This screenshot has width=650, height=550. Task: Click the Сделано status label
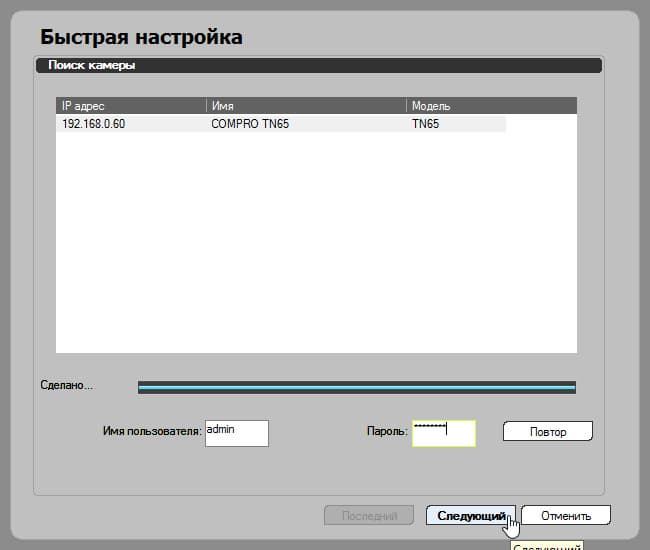(67, 385)
